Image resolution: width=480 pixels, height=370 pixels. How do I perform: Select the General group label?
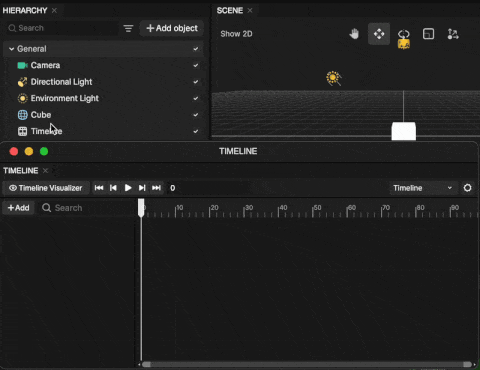pos(32,49)
